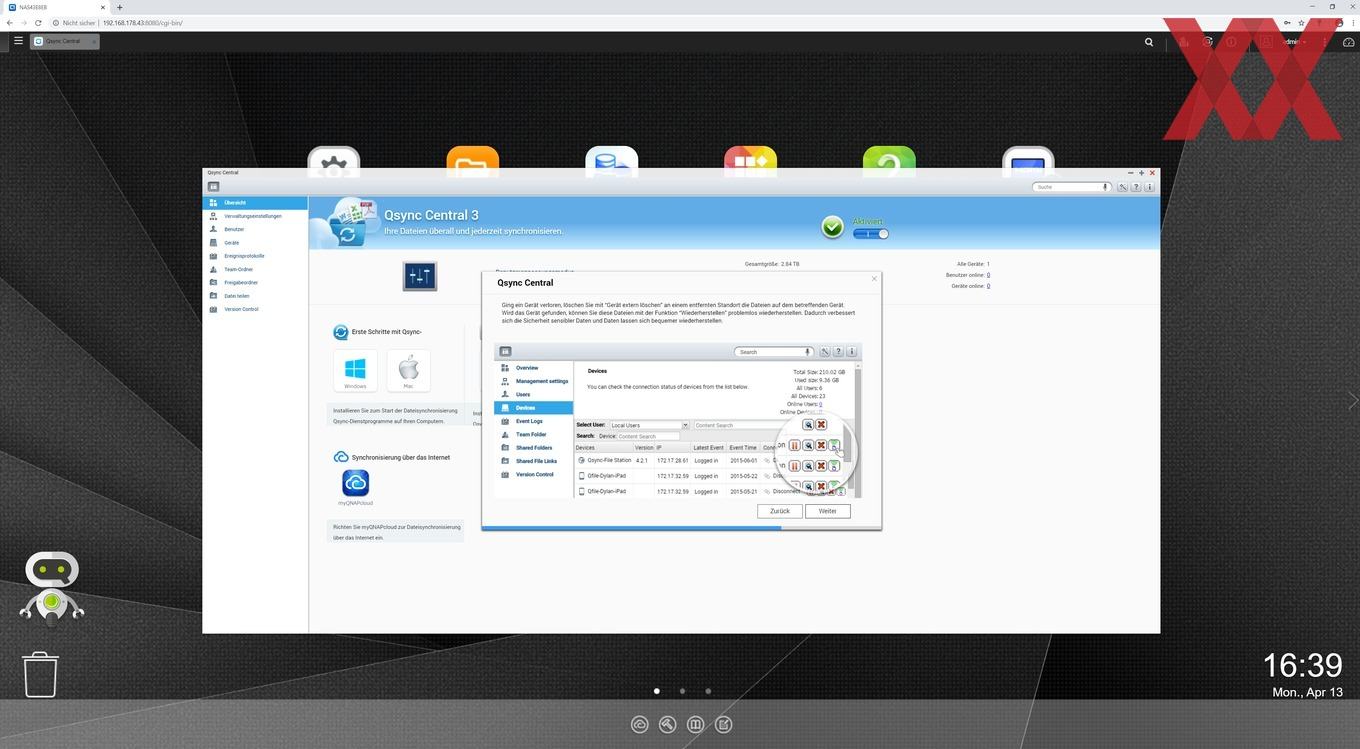Click the microphone icon in Suche field
The width and height of the screenshot is (1360, 749).
[1105, 187]
